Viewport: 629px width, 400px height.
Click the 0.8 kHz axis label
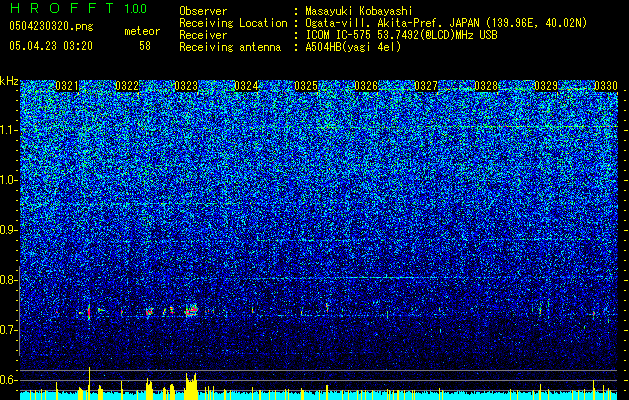pos(8,280)
